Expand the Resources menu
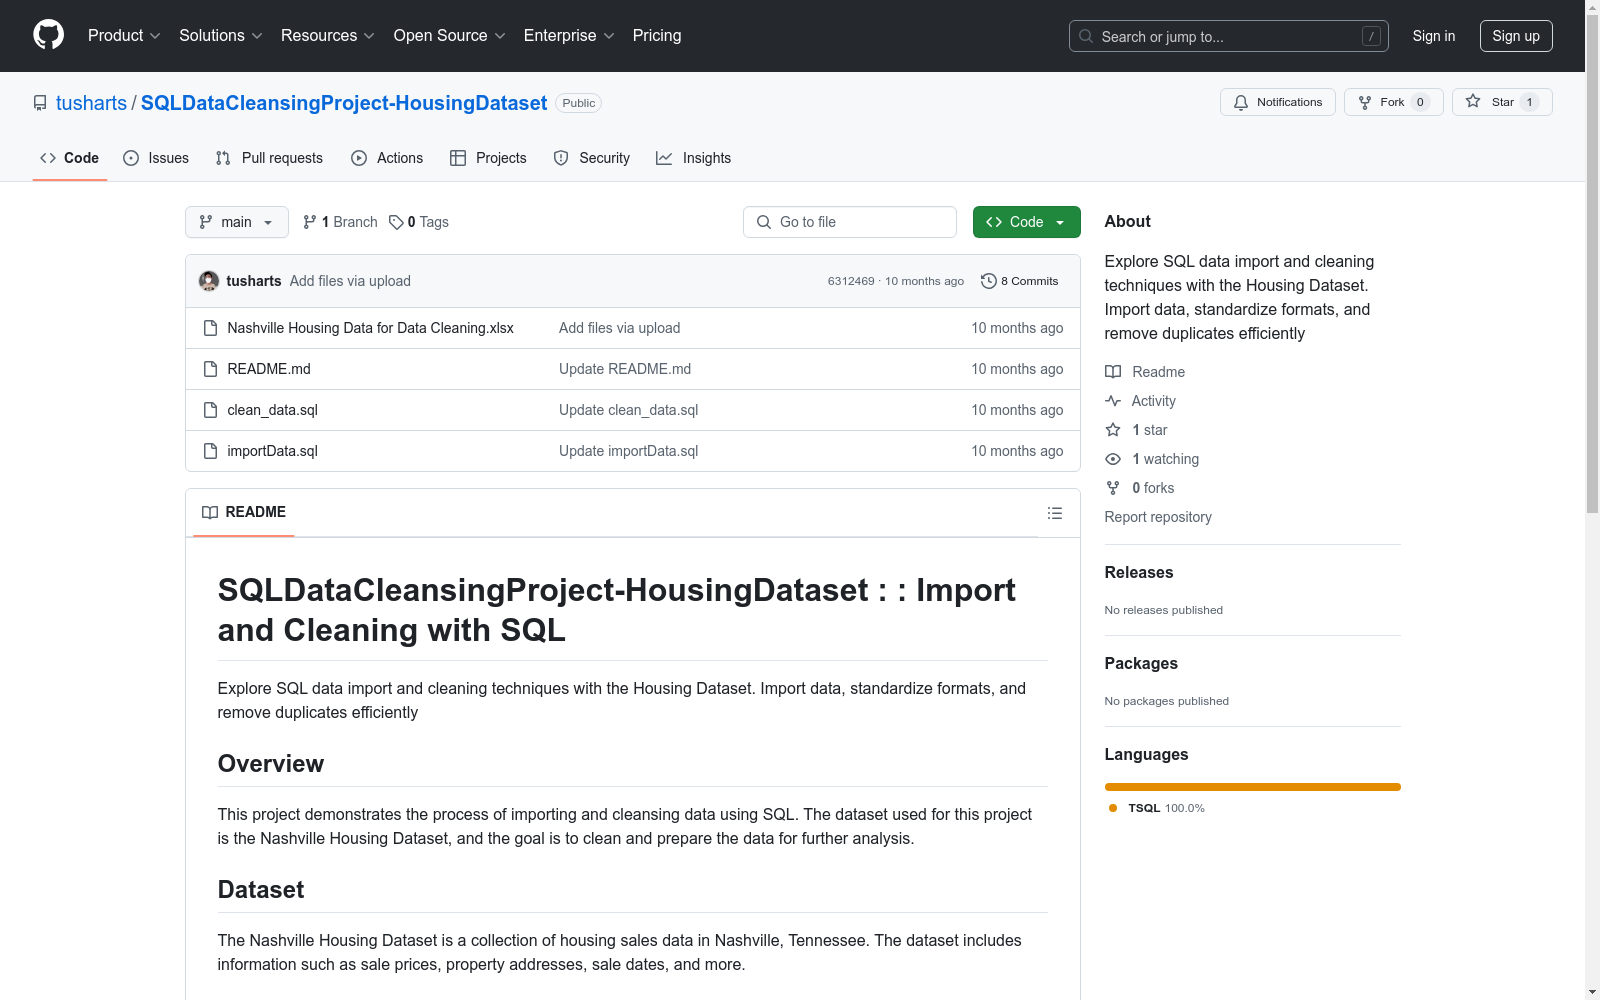Screen dimensions: 1600x1000 pyautogui.click(x=328, y=36)
